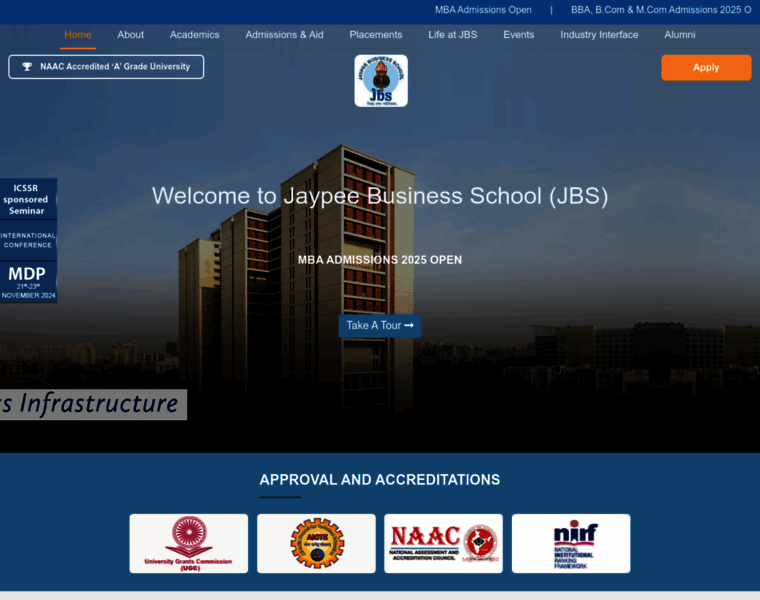Click the Apply button
Image resolution: width=760 pixels, height=600 pixels.
[x=706, y=67]
